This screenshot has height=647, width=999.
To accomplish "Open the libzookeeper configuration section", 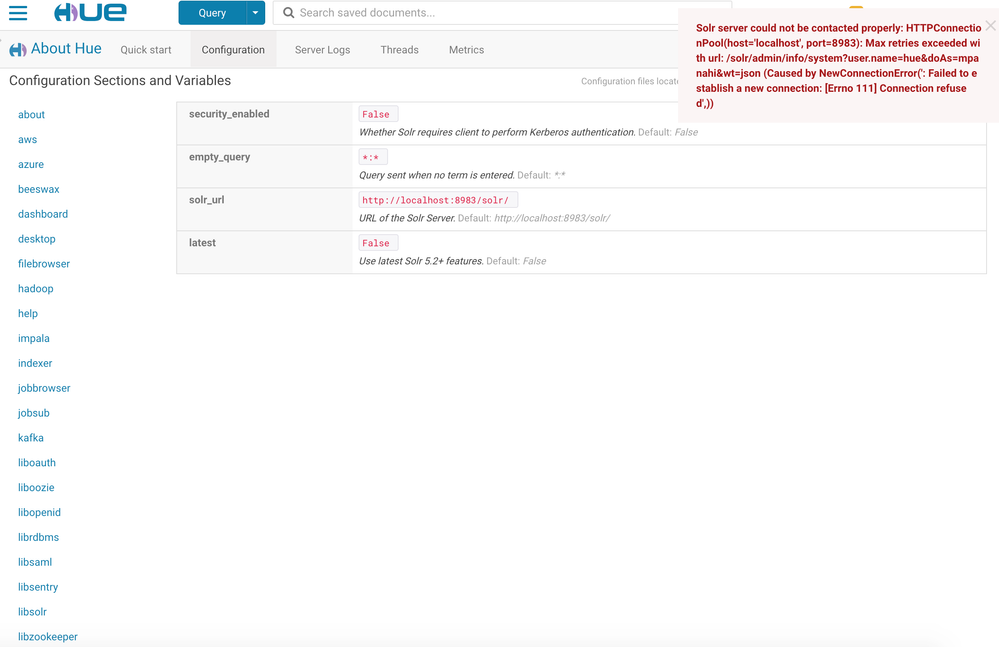I will [47, 636].
